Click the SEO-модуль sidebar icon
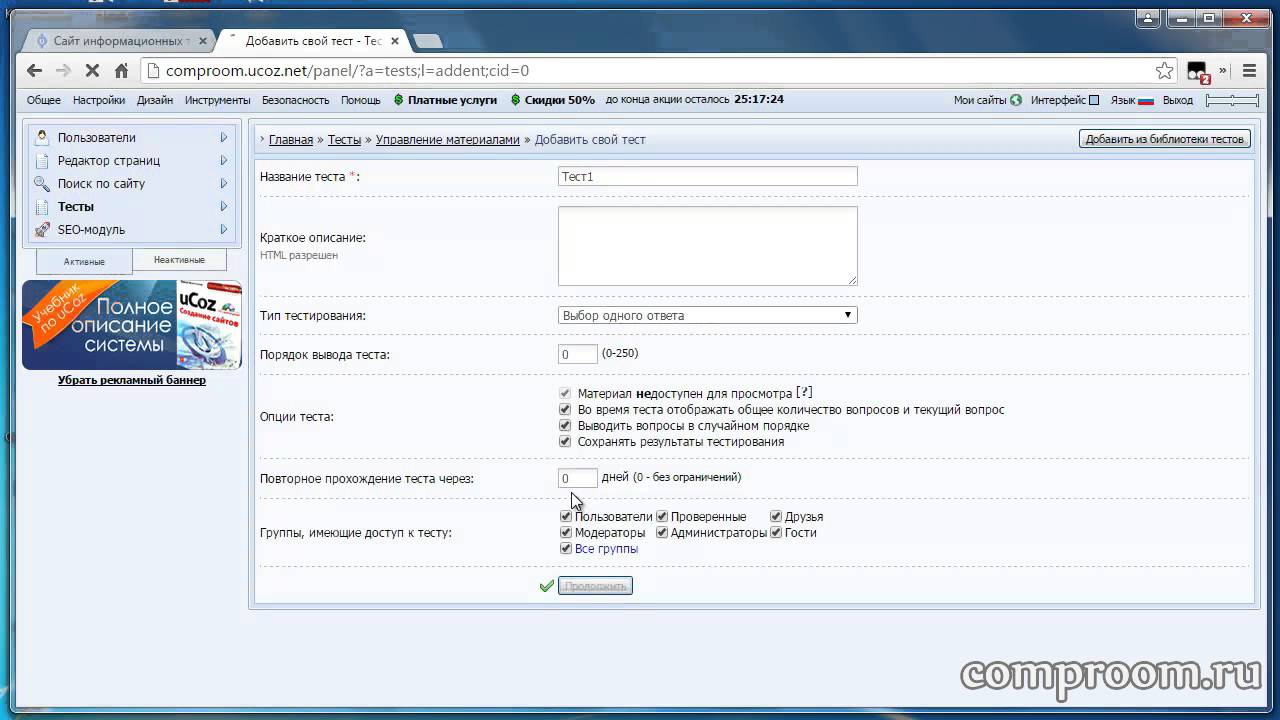This screenshot has height=720, width=1280. (41, 229)
